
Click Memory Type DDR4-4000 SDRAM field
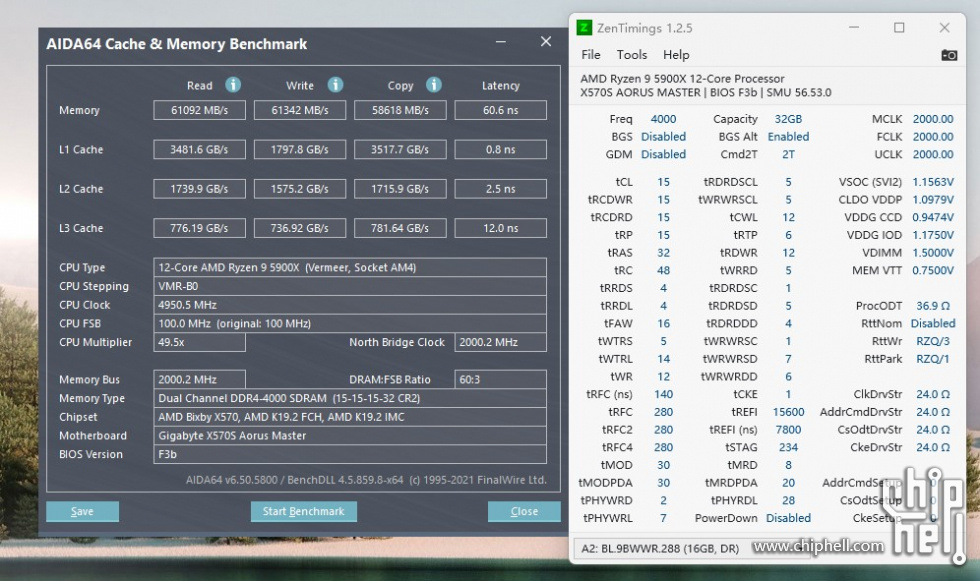click(x=350, y=398)
